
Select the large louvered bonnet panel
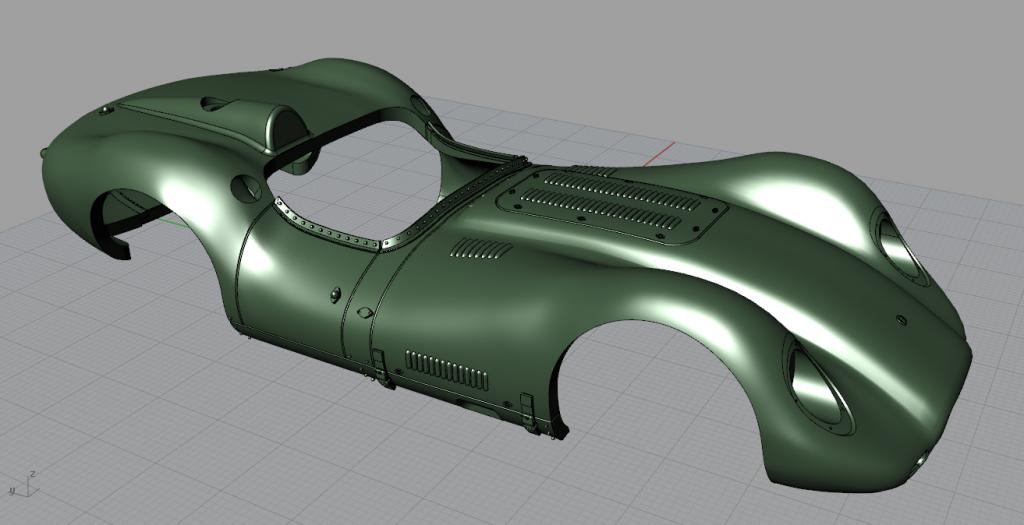612,204
